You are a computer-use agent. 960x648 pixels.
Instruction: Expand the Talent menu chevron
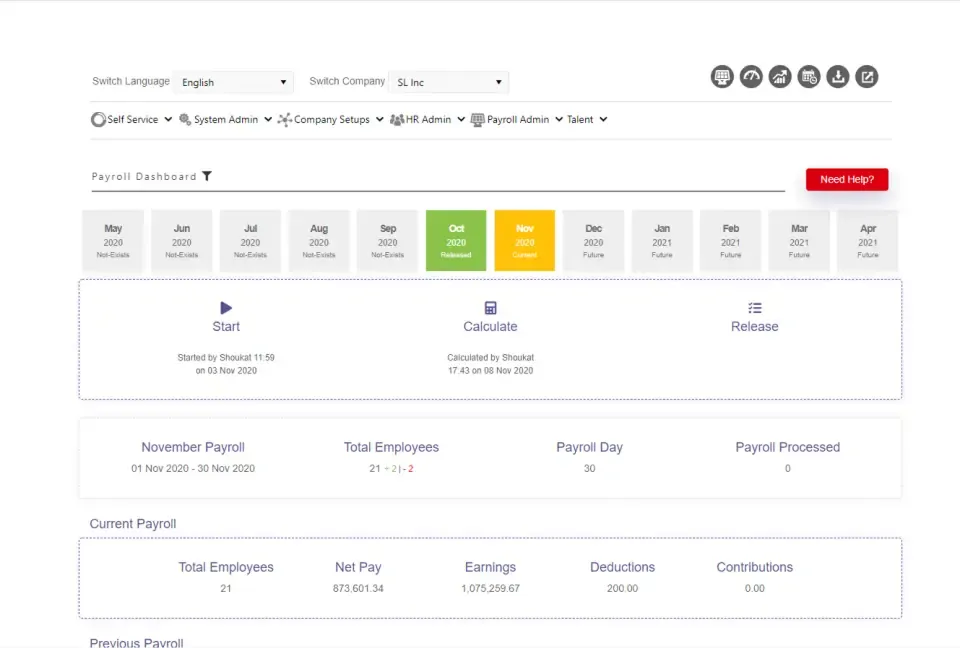pos(603,119)
